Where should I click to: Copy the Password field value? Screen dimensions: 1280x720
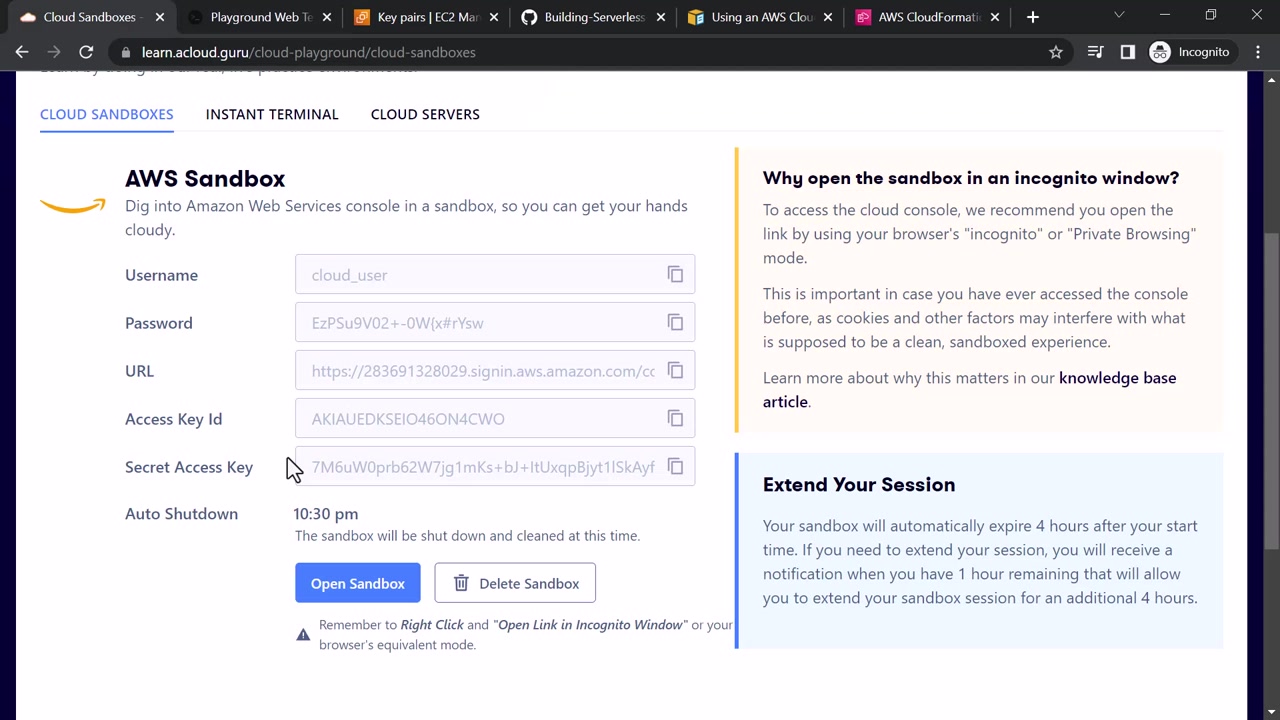click(x=675, y=323)
